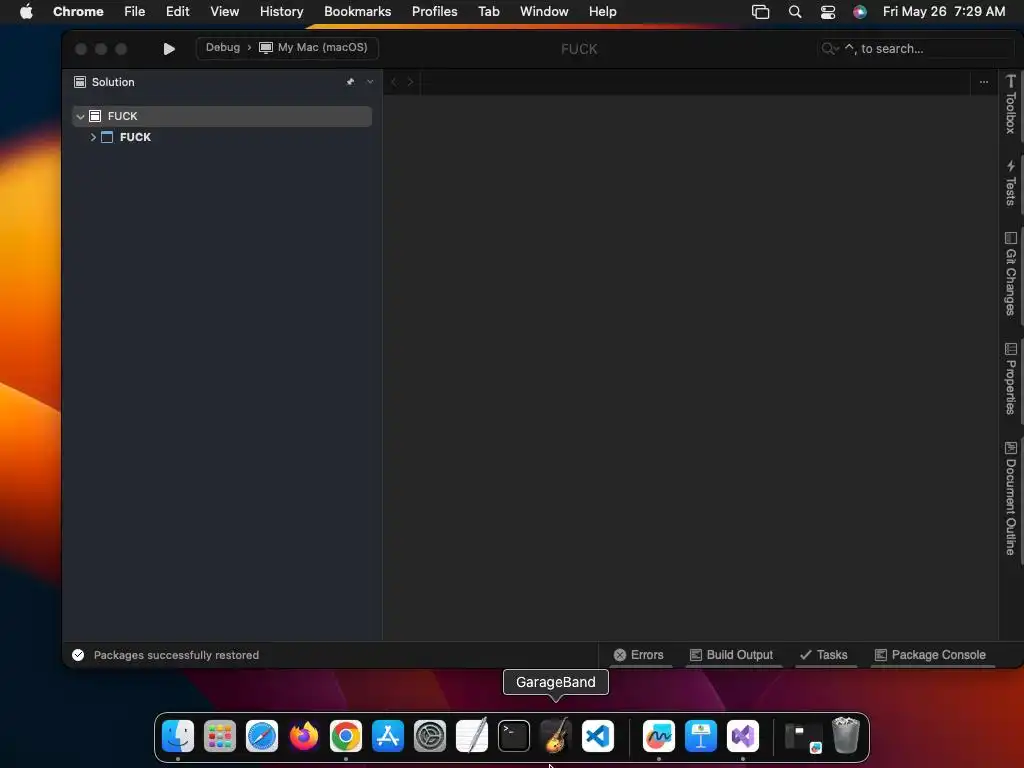Open Freeform from the Dock

658,736
